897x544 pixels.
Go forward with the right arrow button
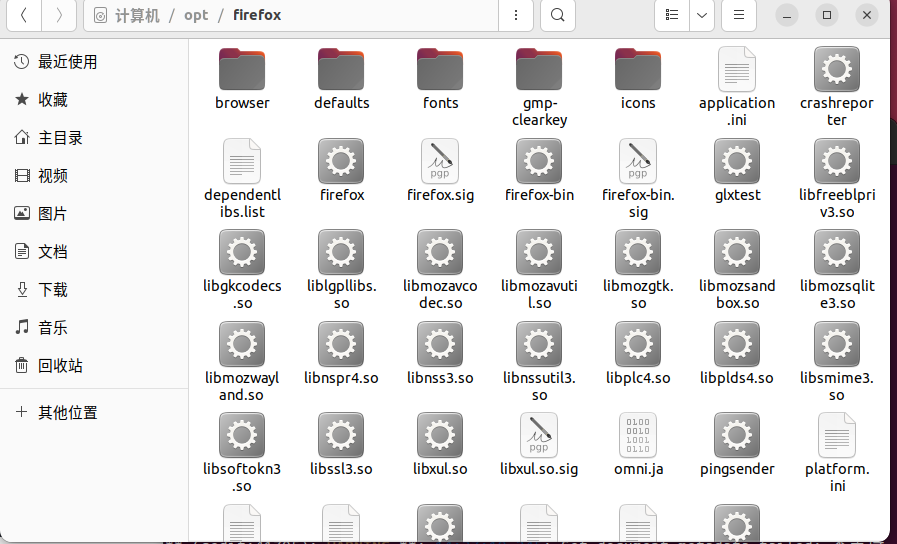coord(59,15)
